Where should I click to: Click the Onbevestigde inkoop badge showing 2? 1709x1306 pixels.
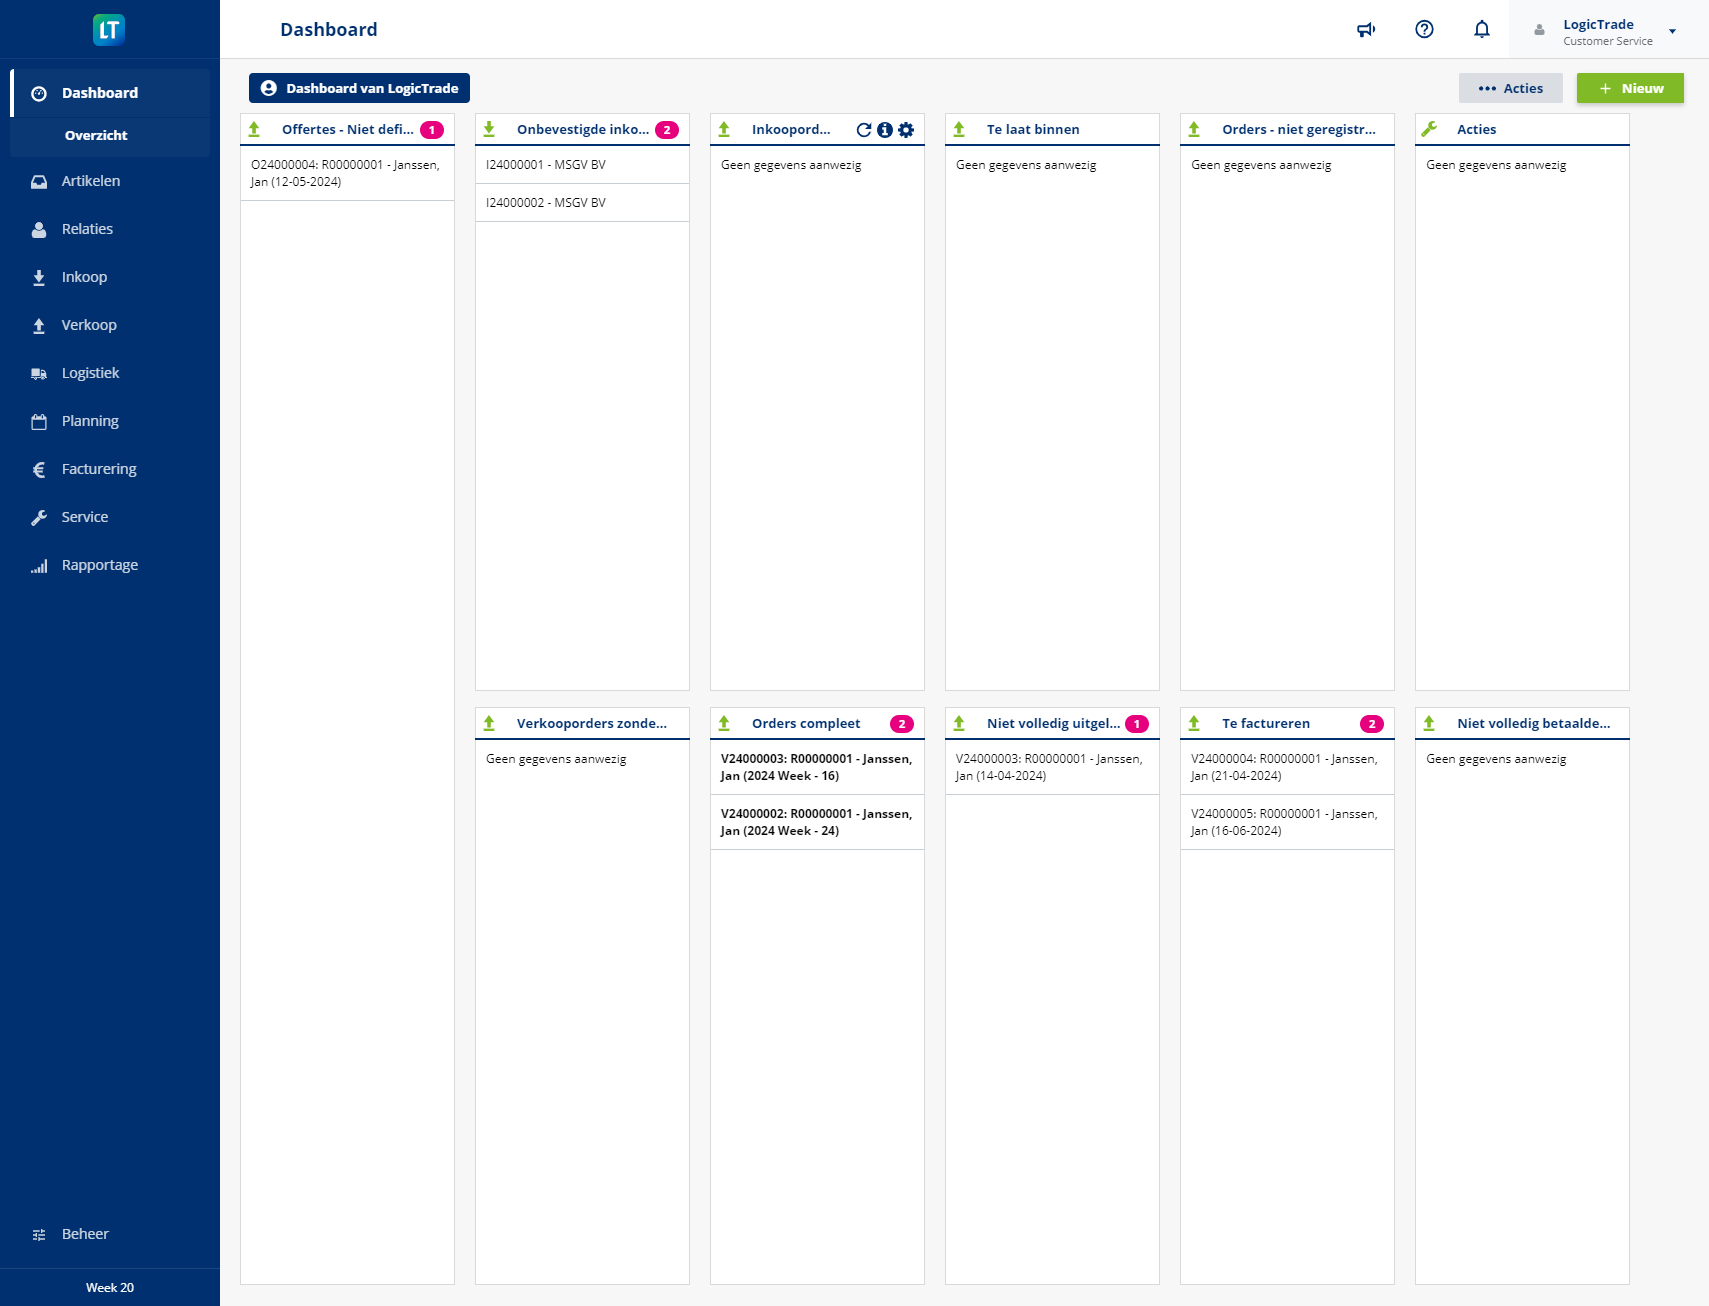(x=667, y=130)
